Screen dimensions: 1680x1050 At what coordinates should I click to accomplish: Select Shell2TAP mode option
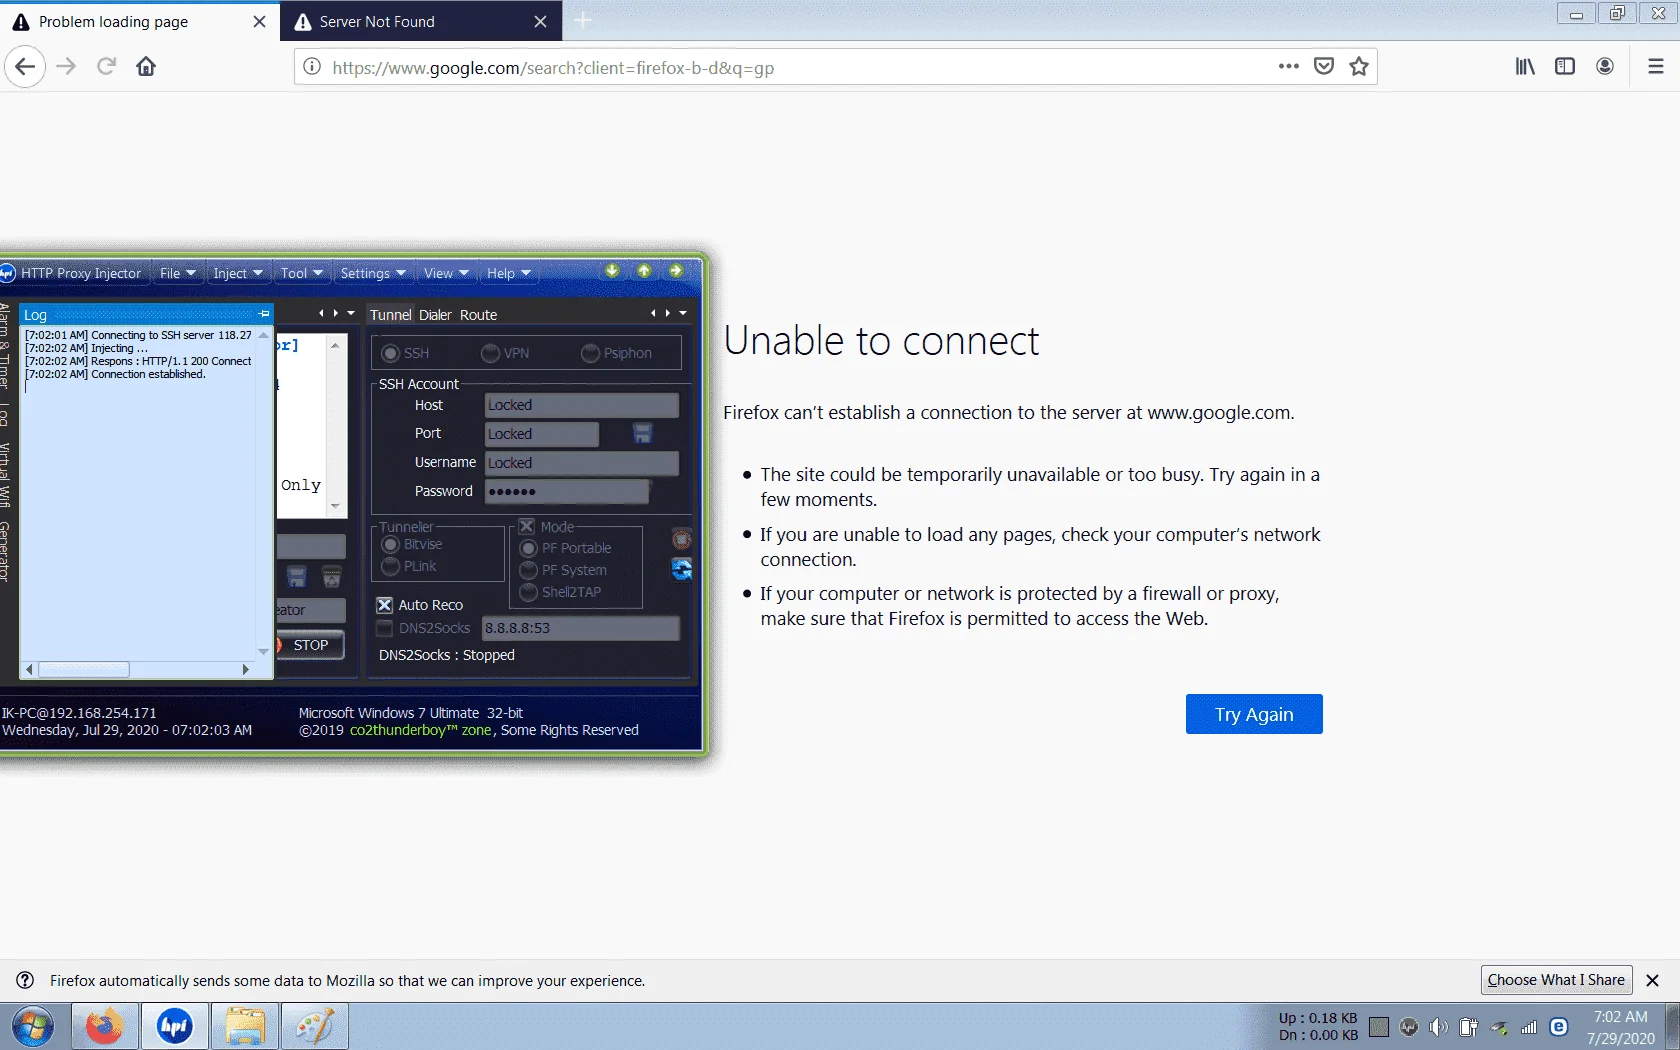pos(529,592)
